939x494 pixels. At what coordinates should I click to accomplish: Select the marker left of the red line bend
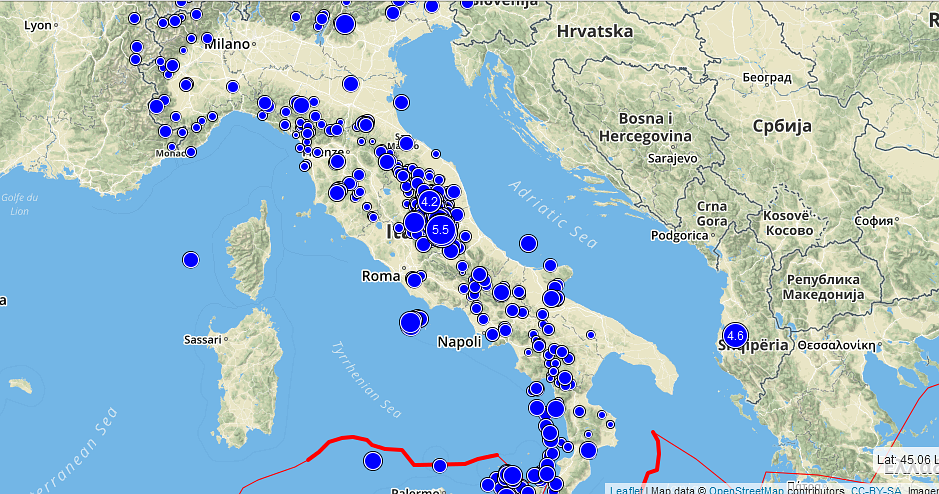(372, 460)
